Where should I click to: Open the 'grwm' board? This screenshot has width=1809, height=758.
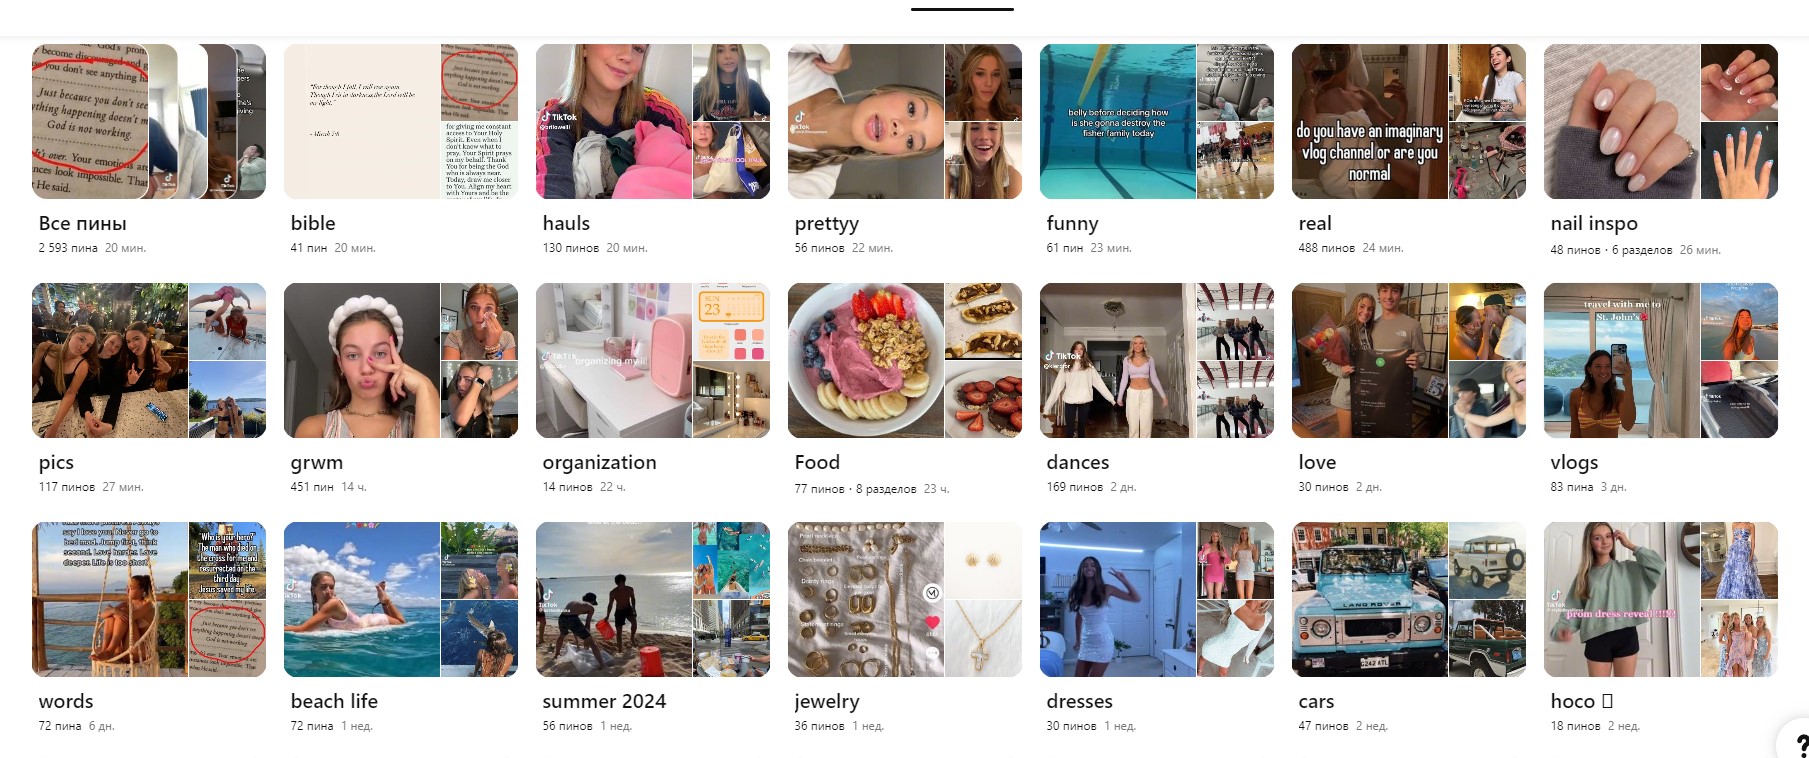pos(401,360)
